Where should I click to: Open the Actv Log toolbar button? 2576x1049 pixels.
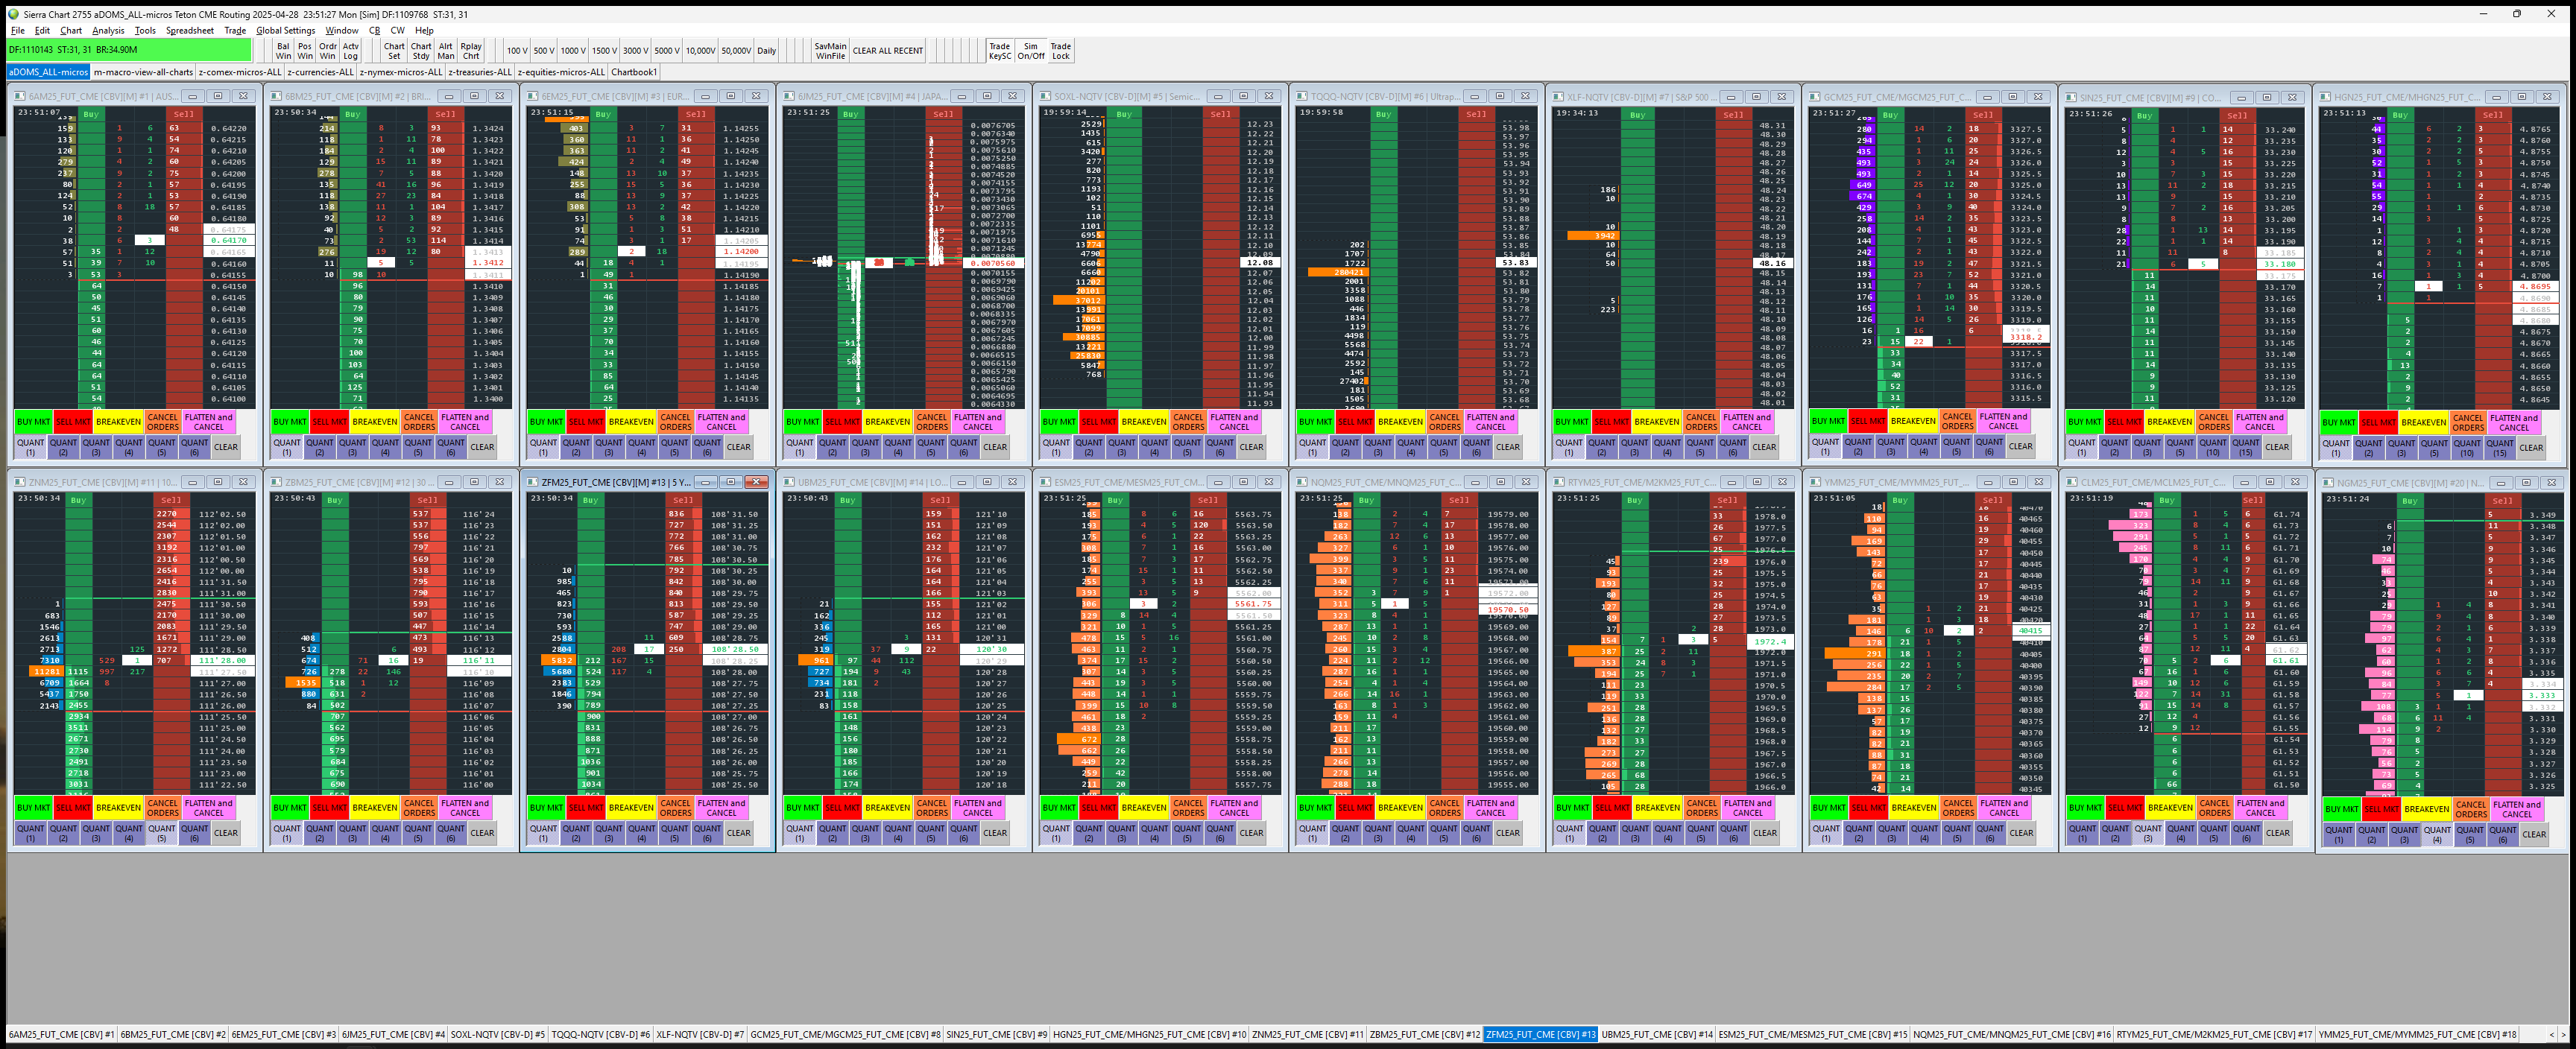pos(350,50)
